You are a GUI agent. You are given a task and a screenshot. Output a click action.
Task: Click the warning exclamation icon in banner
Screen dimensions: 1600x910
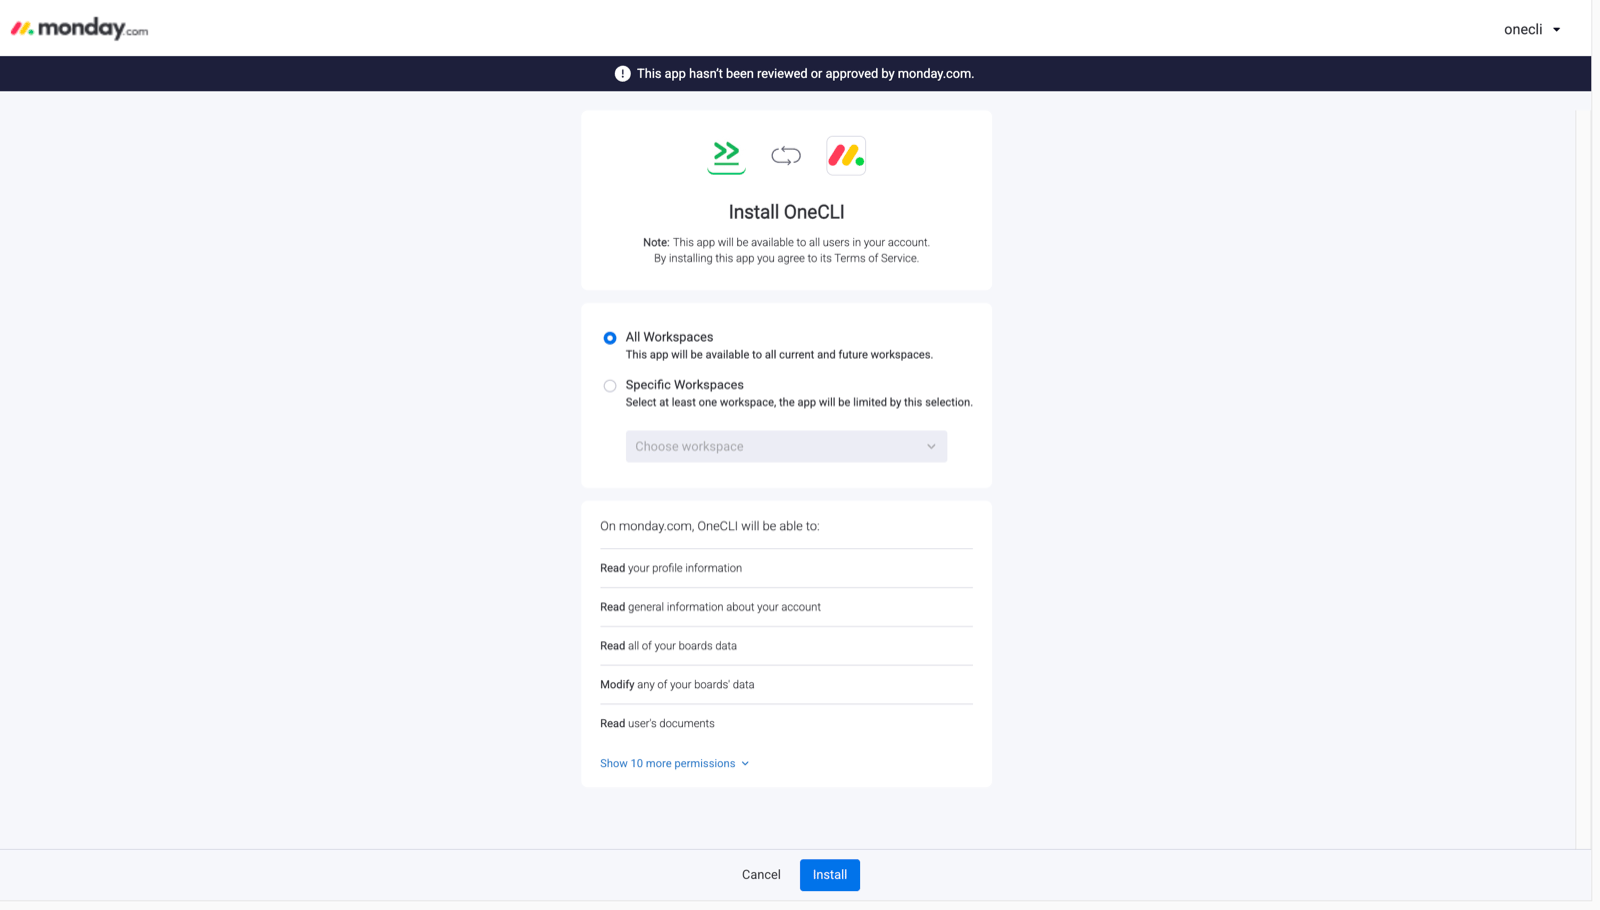pyautogui.click(x=622, y=74)
